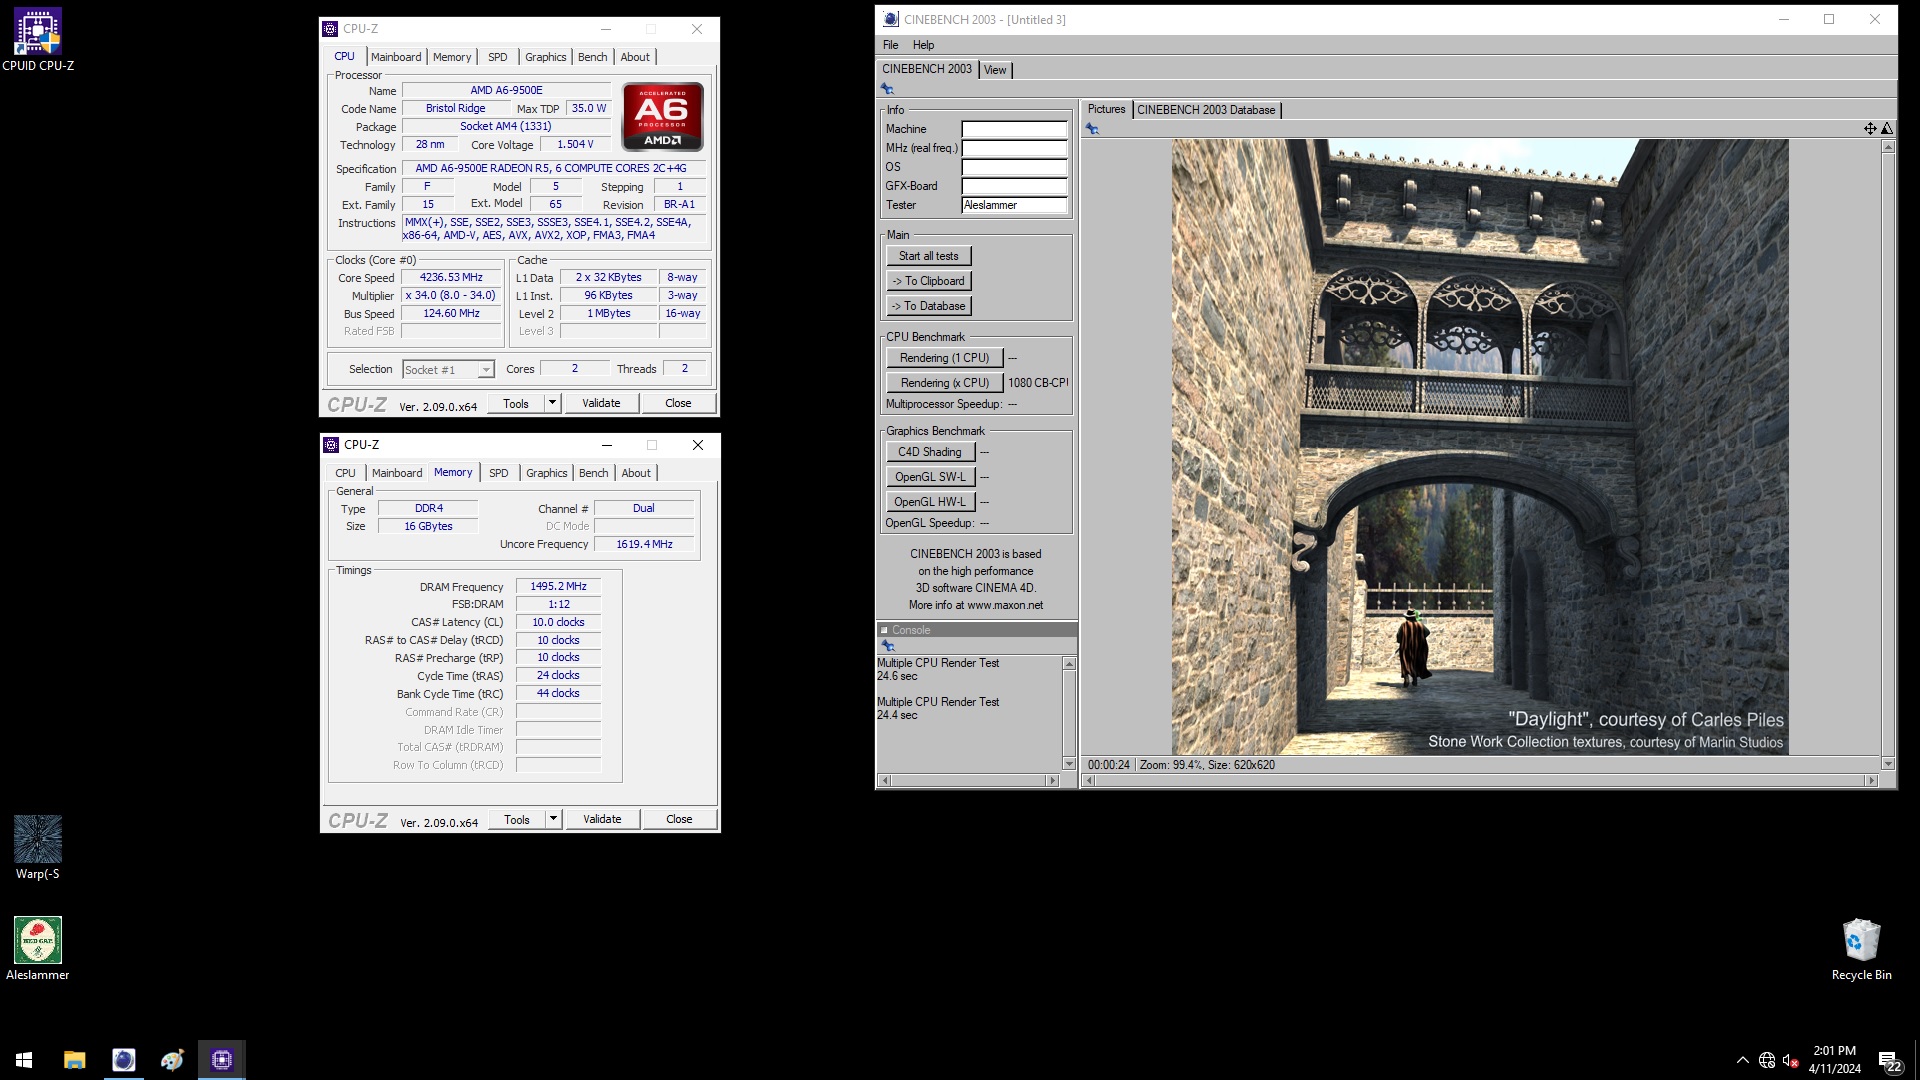Click Validate in the lower CPU-Z Memory window
Screen dimensions: 1920x1080
tap(602, 819)
